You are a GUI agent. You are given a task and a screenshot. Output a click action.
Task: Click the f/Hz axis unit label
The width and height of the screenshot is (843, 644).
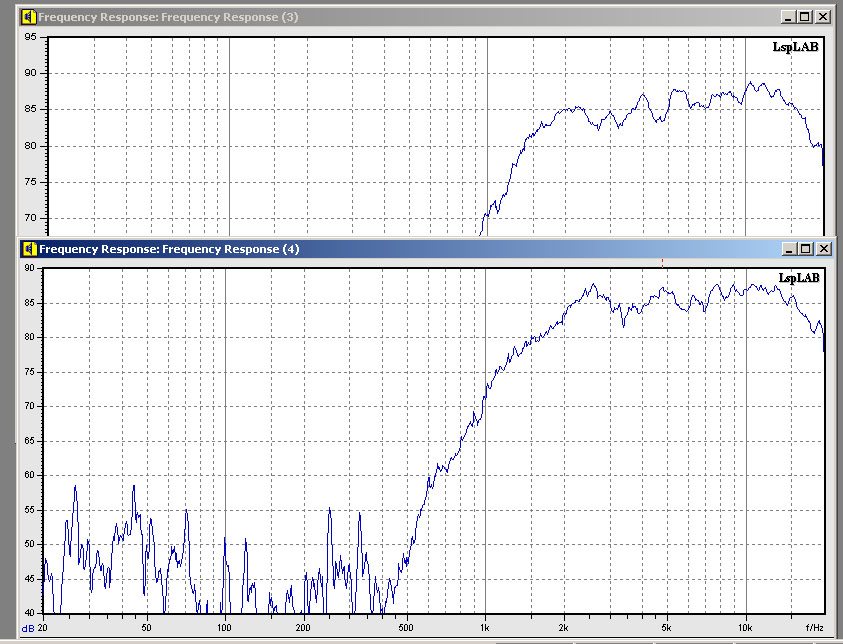coord(815,628)
